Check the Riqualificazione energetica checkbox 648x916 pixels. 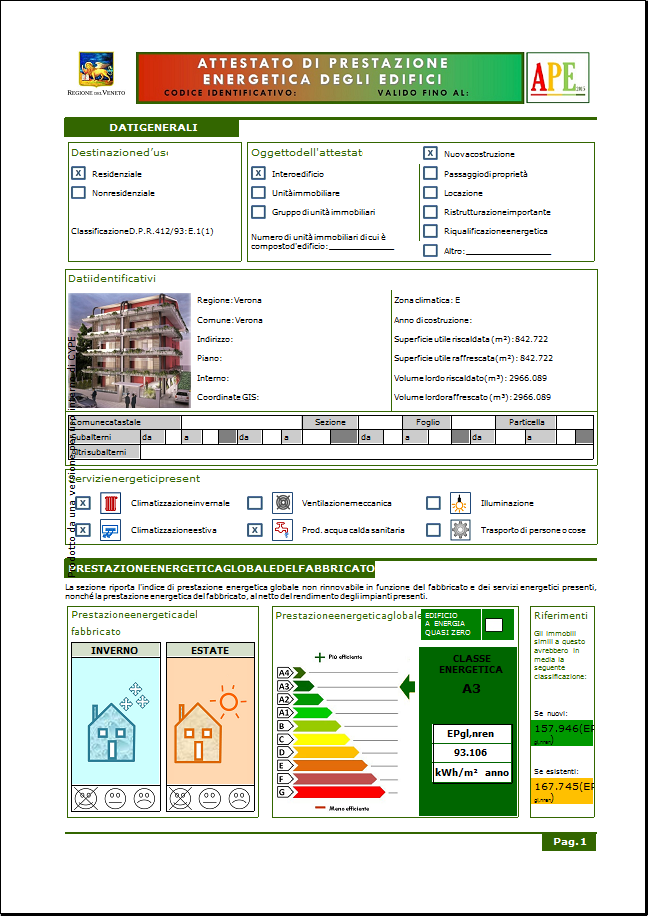point(430,231)
